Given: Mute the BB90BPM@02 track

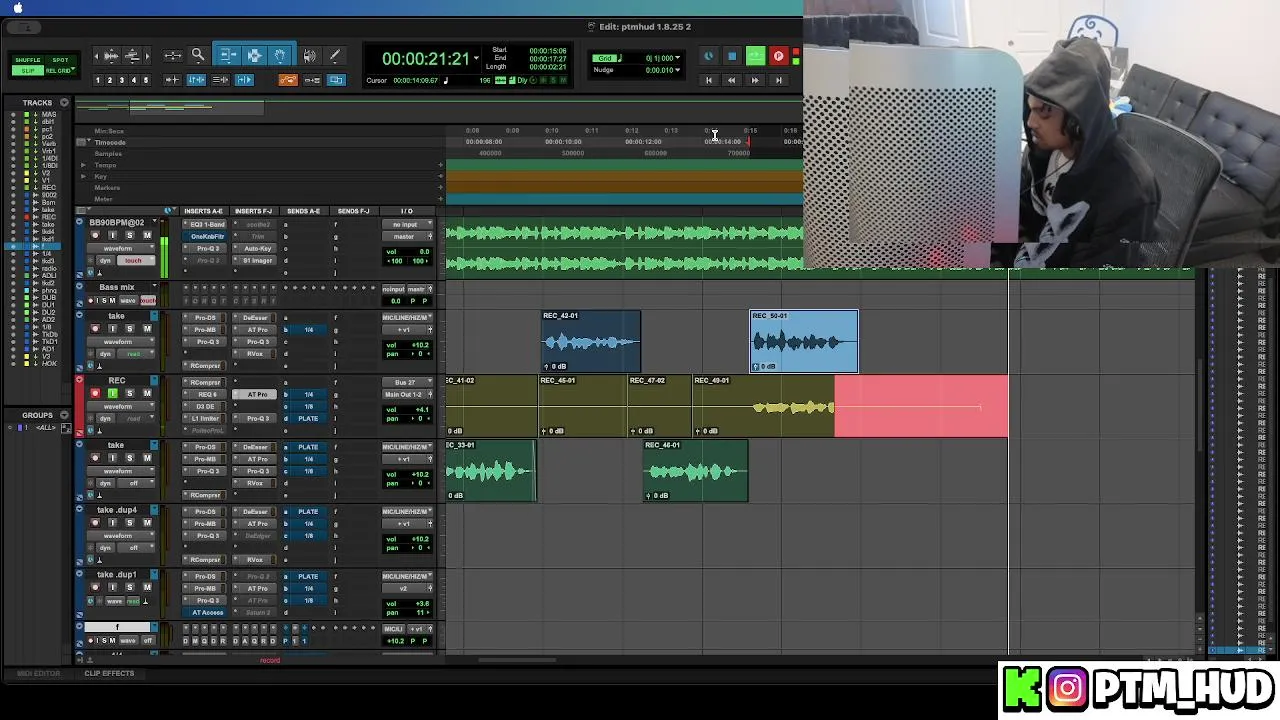Looking at the screenshot, I should click(147, 235).
